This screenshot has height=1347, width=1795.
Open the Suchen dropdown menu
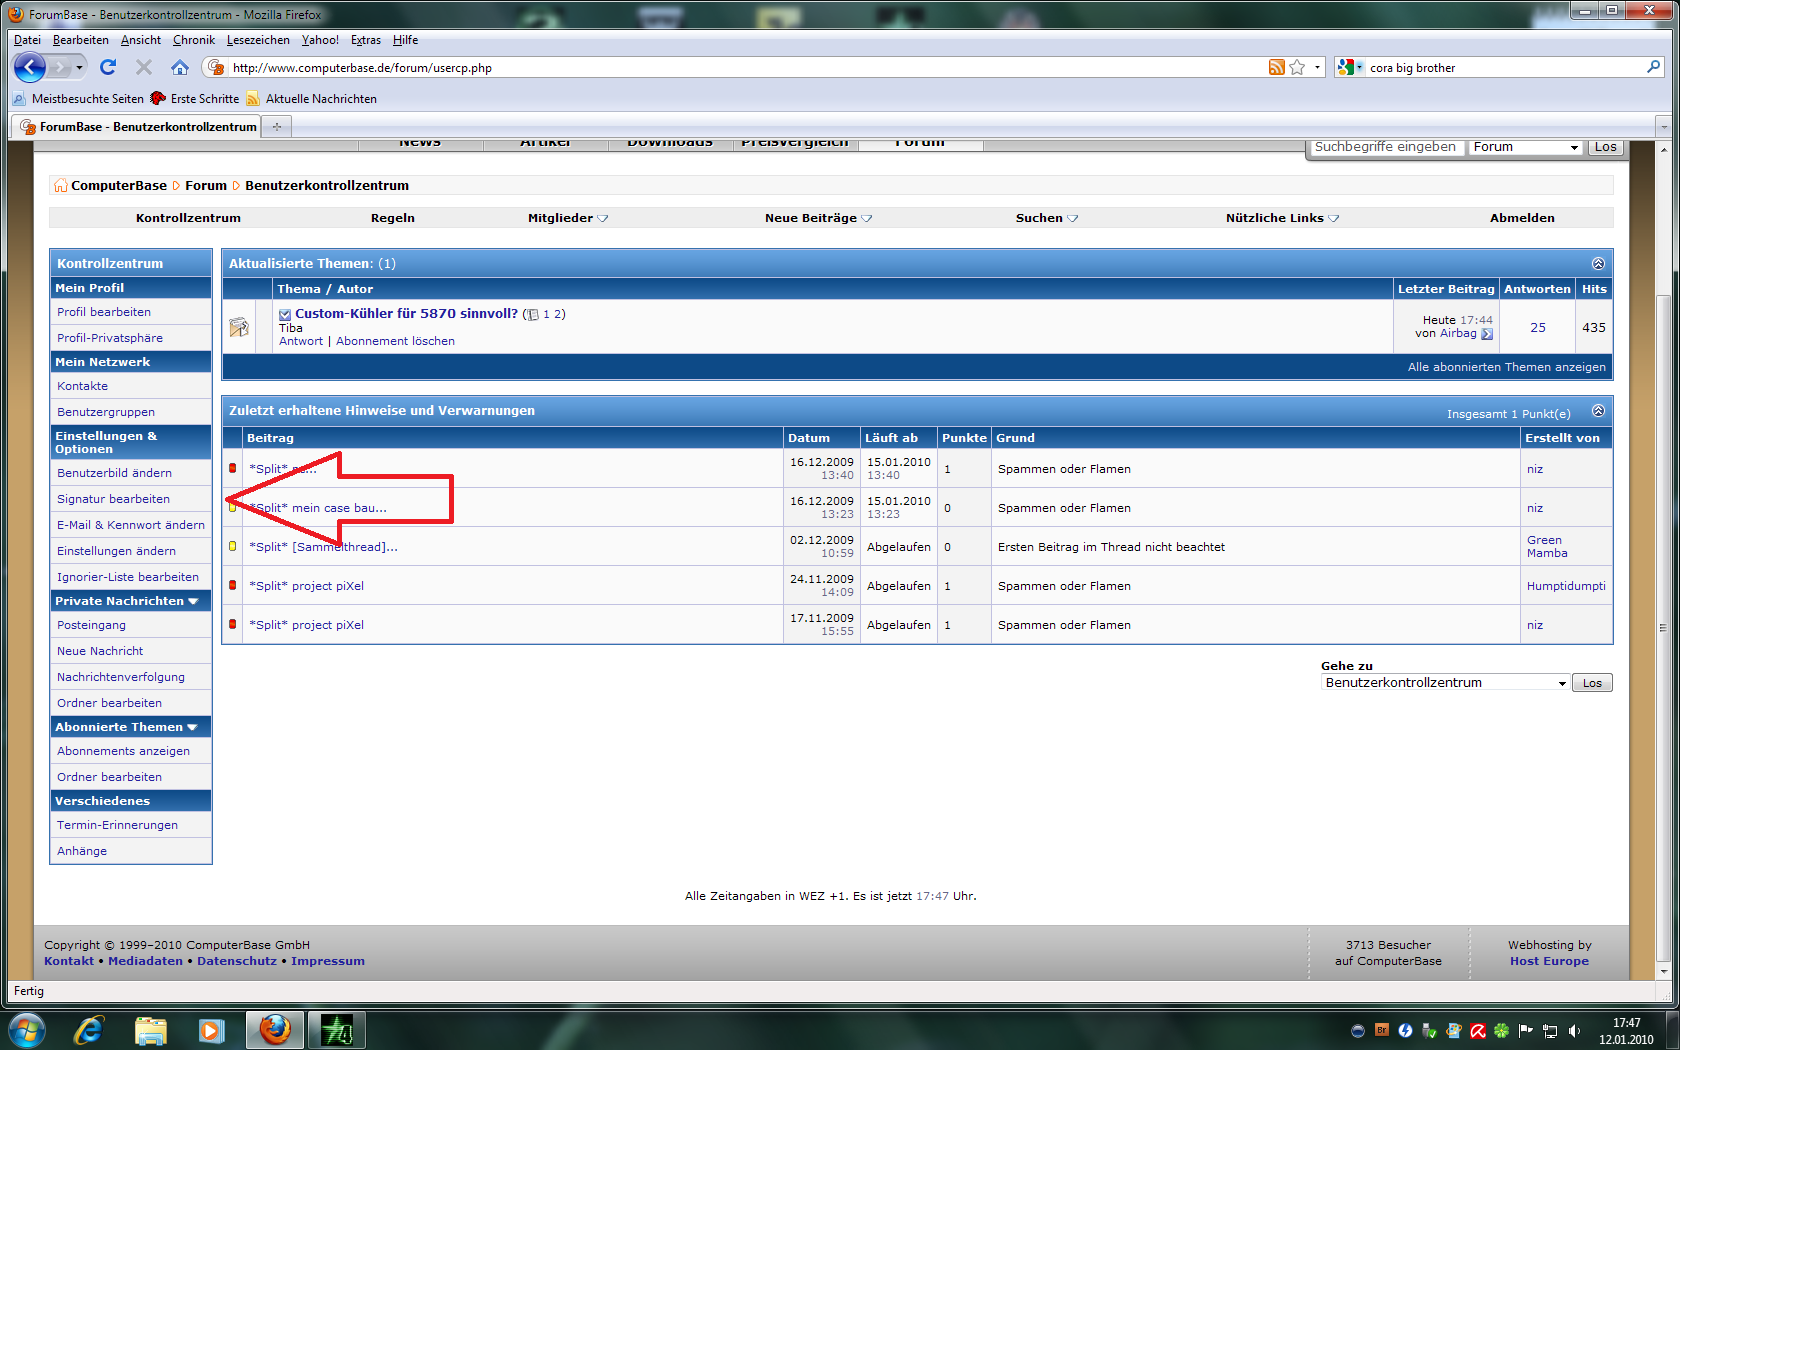point(1073,219)
